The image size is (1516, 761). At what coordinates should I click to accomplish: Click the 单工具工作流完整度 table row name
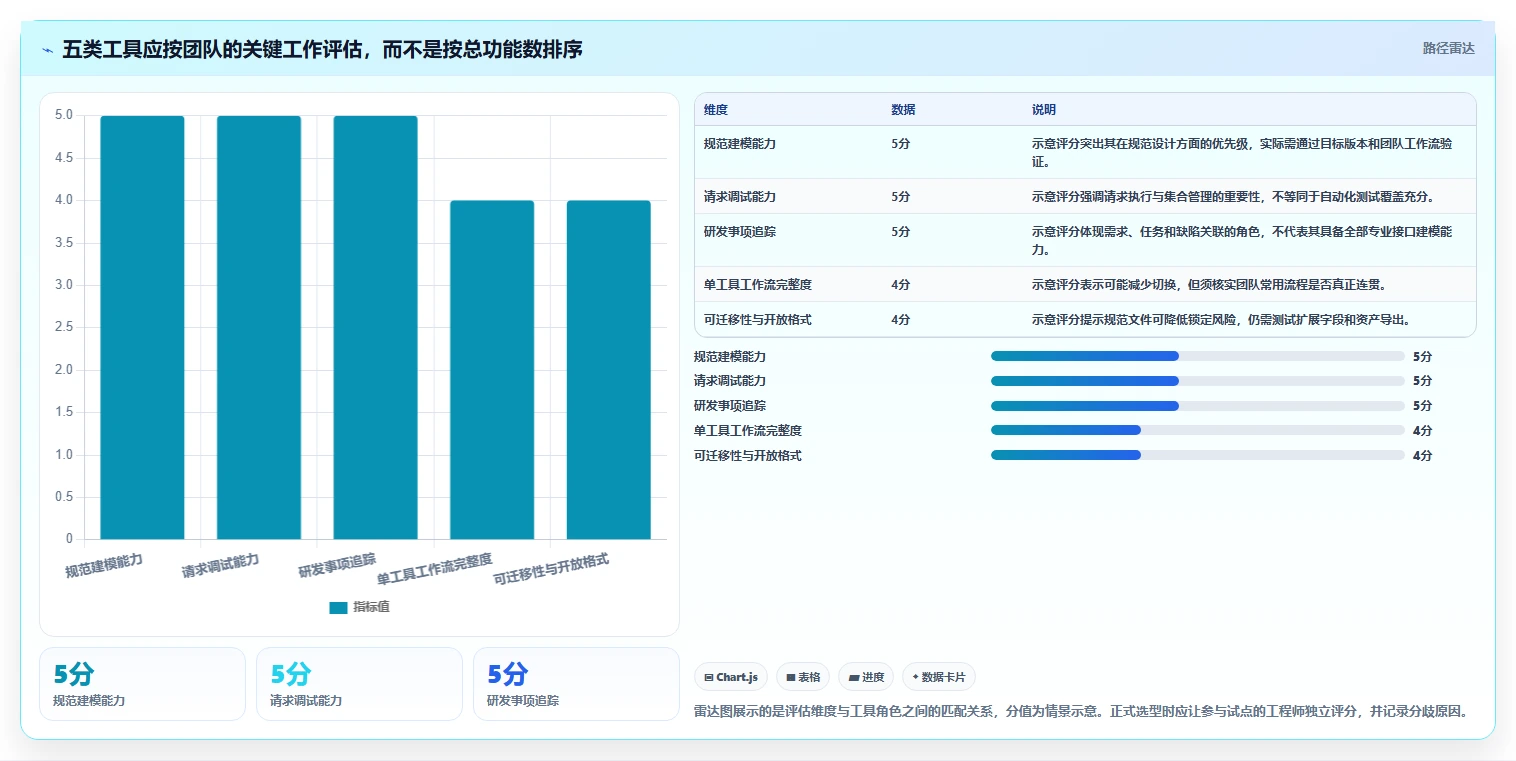(758, 285)
